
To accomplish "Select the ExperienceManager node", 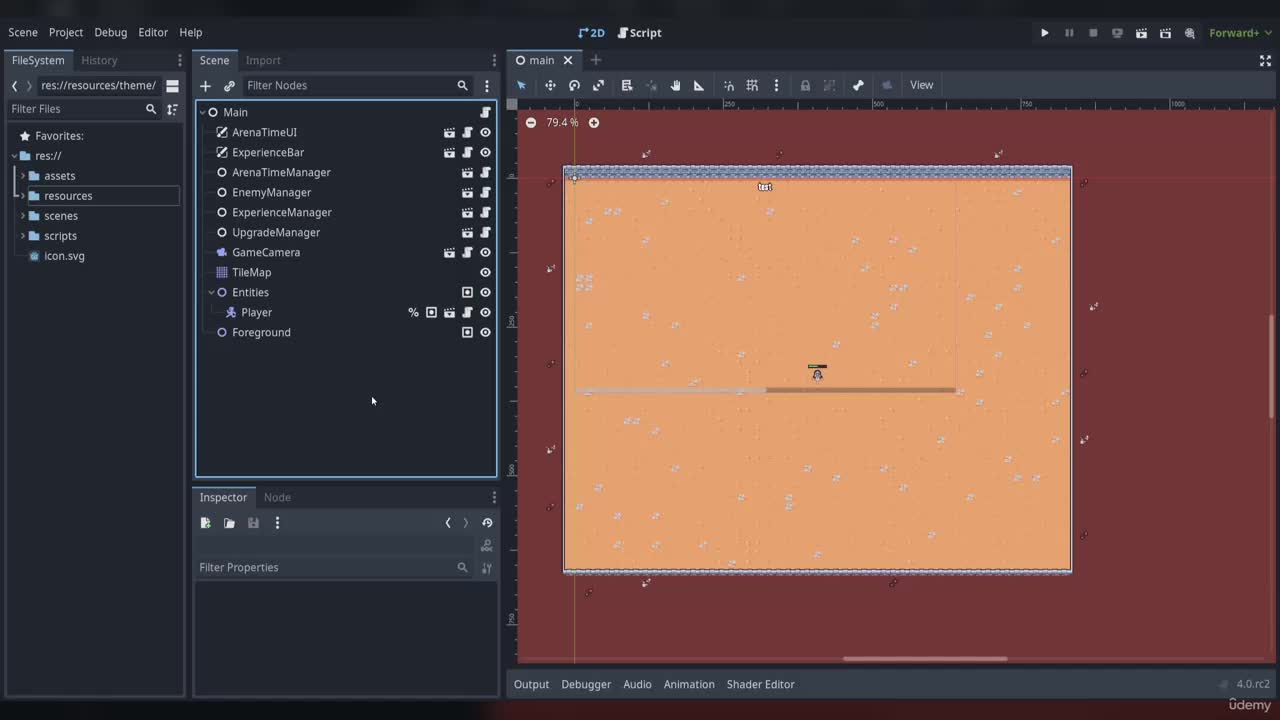I will (x=282, y=212).
